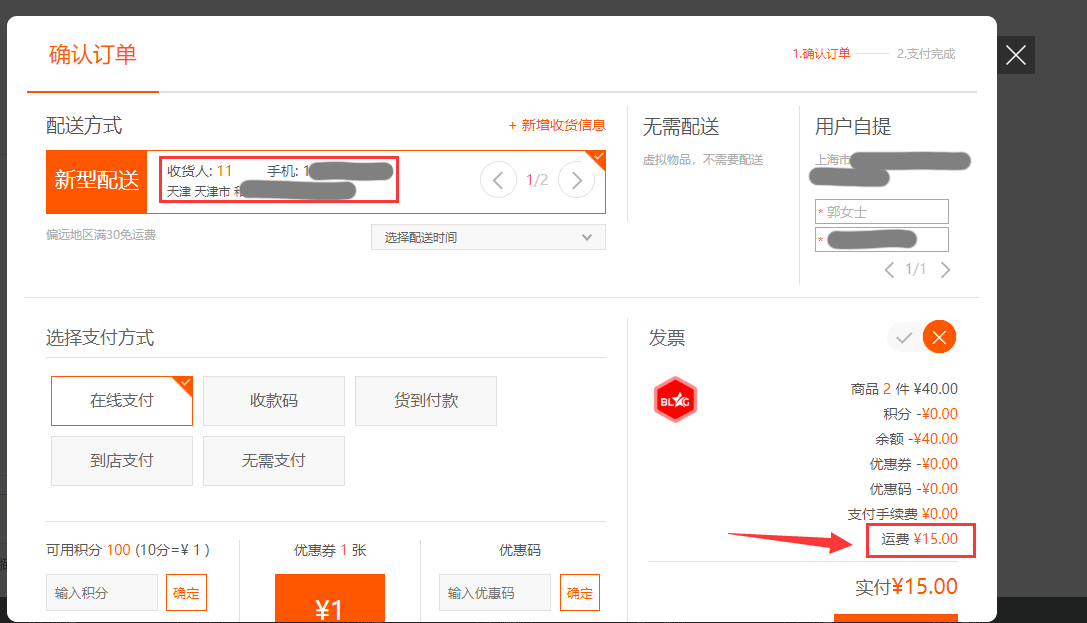
Task: Go to next delivery address arrow
Action: (576, 180)
